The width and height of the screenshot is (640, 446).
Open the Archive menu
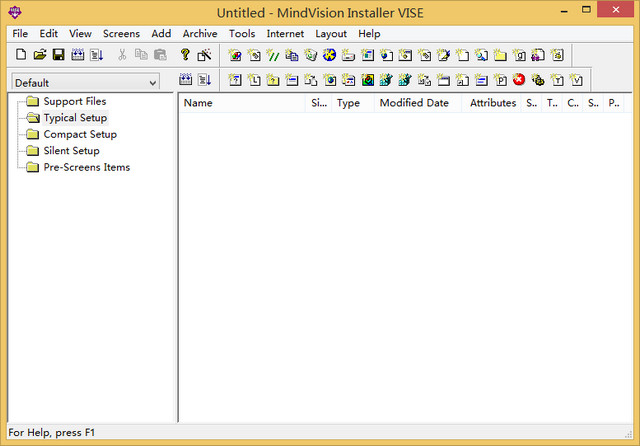point(199,34)
